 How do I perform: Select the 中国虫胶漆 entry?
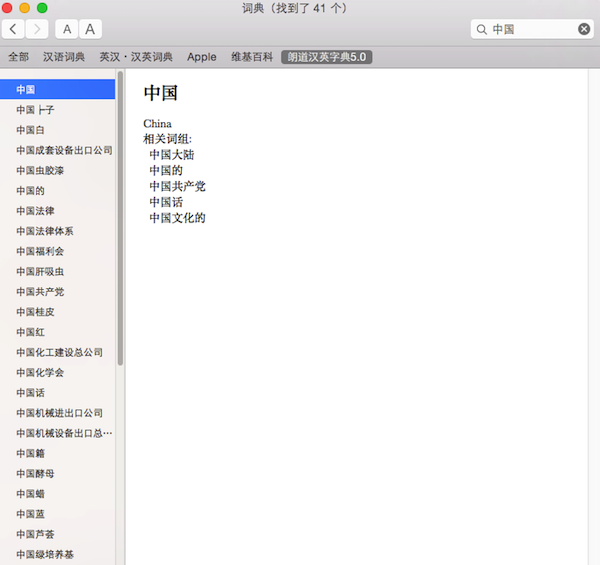click(57, 171)
